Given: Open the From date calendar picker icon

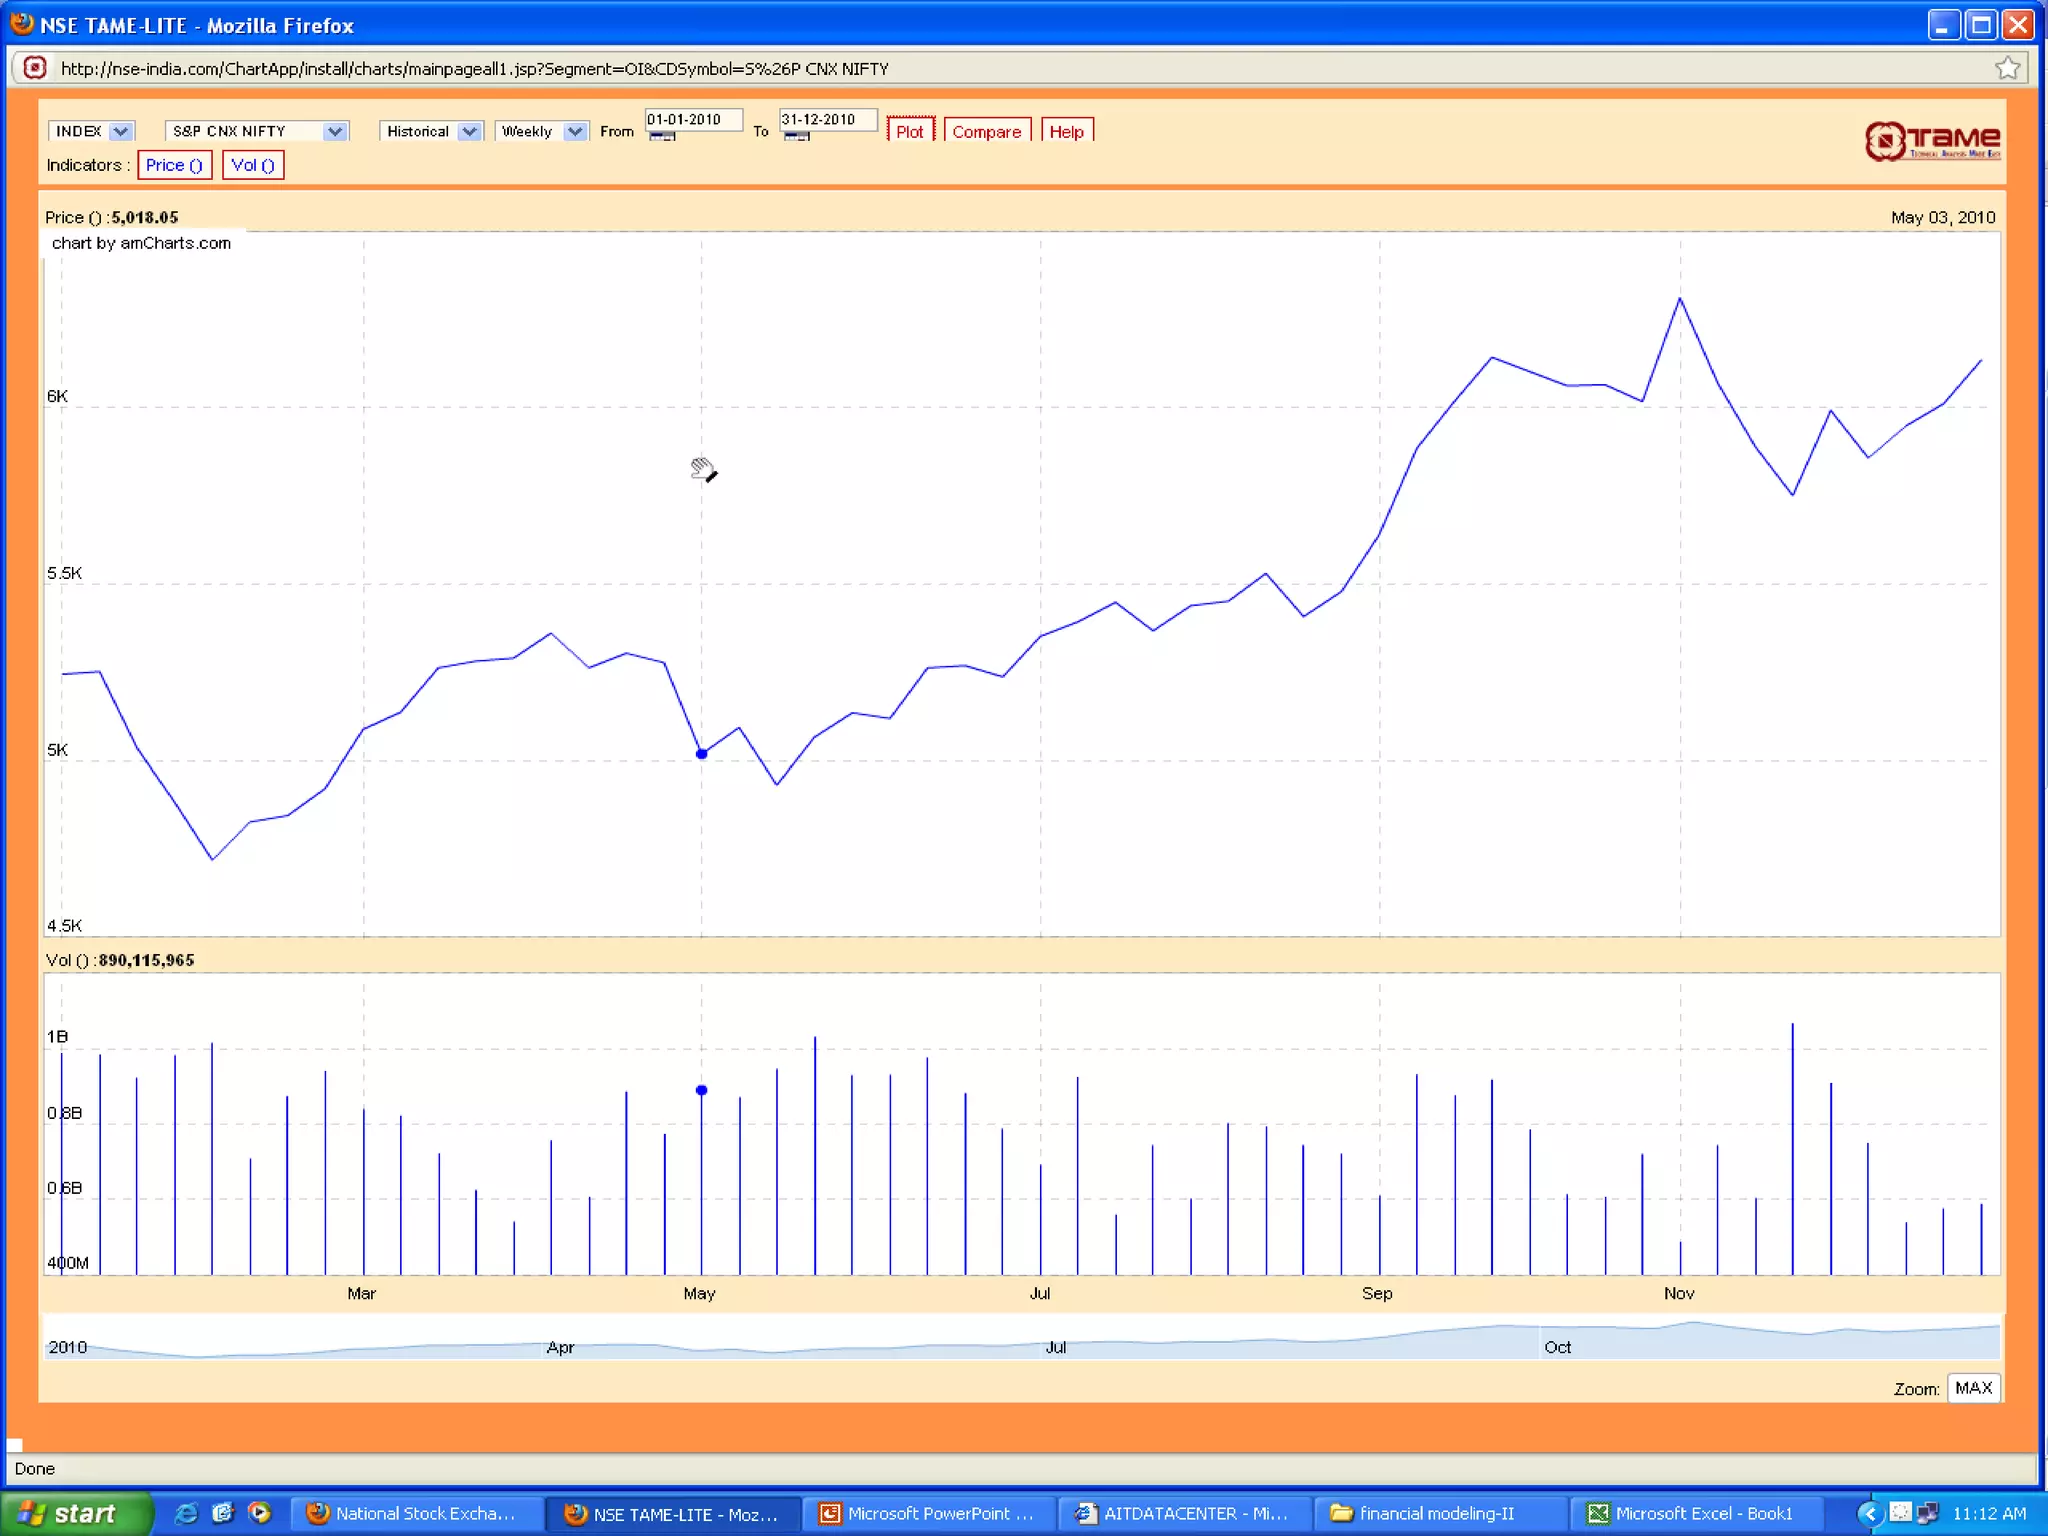Looking at the screenshot, I should [662, 137].
